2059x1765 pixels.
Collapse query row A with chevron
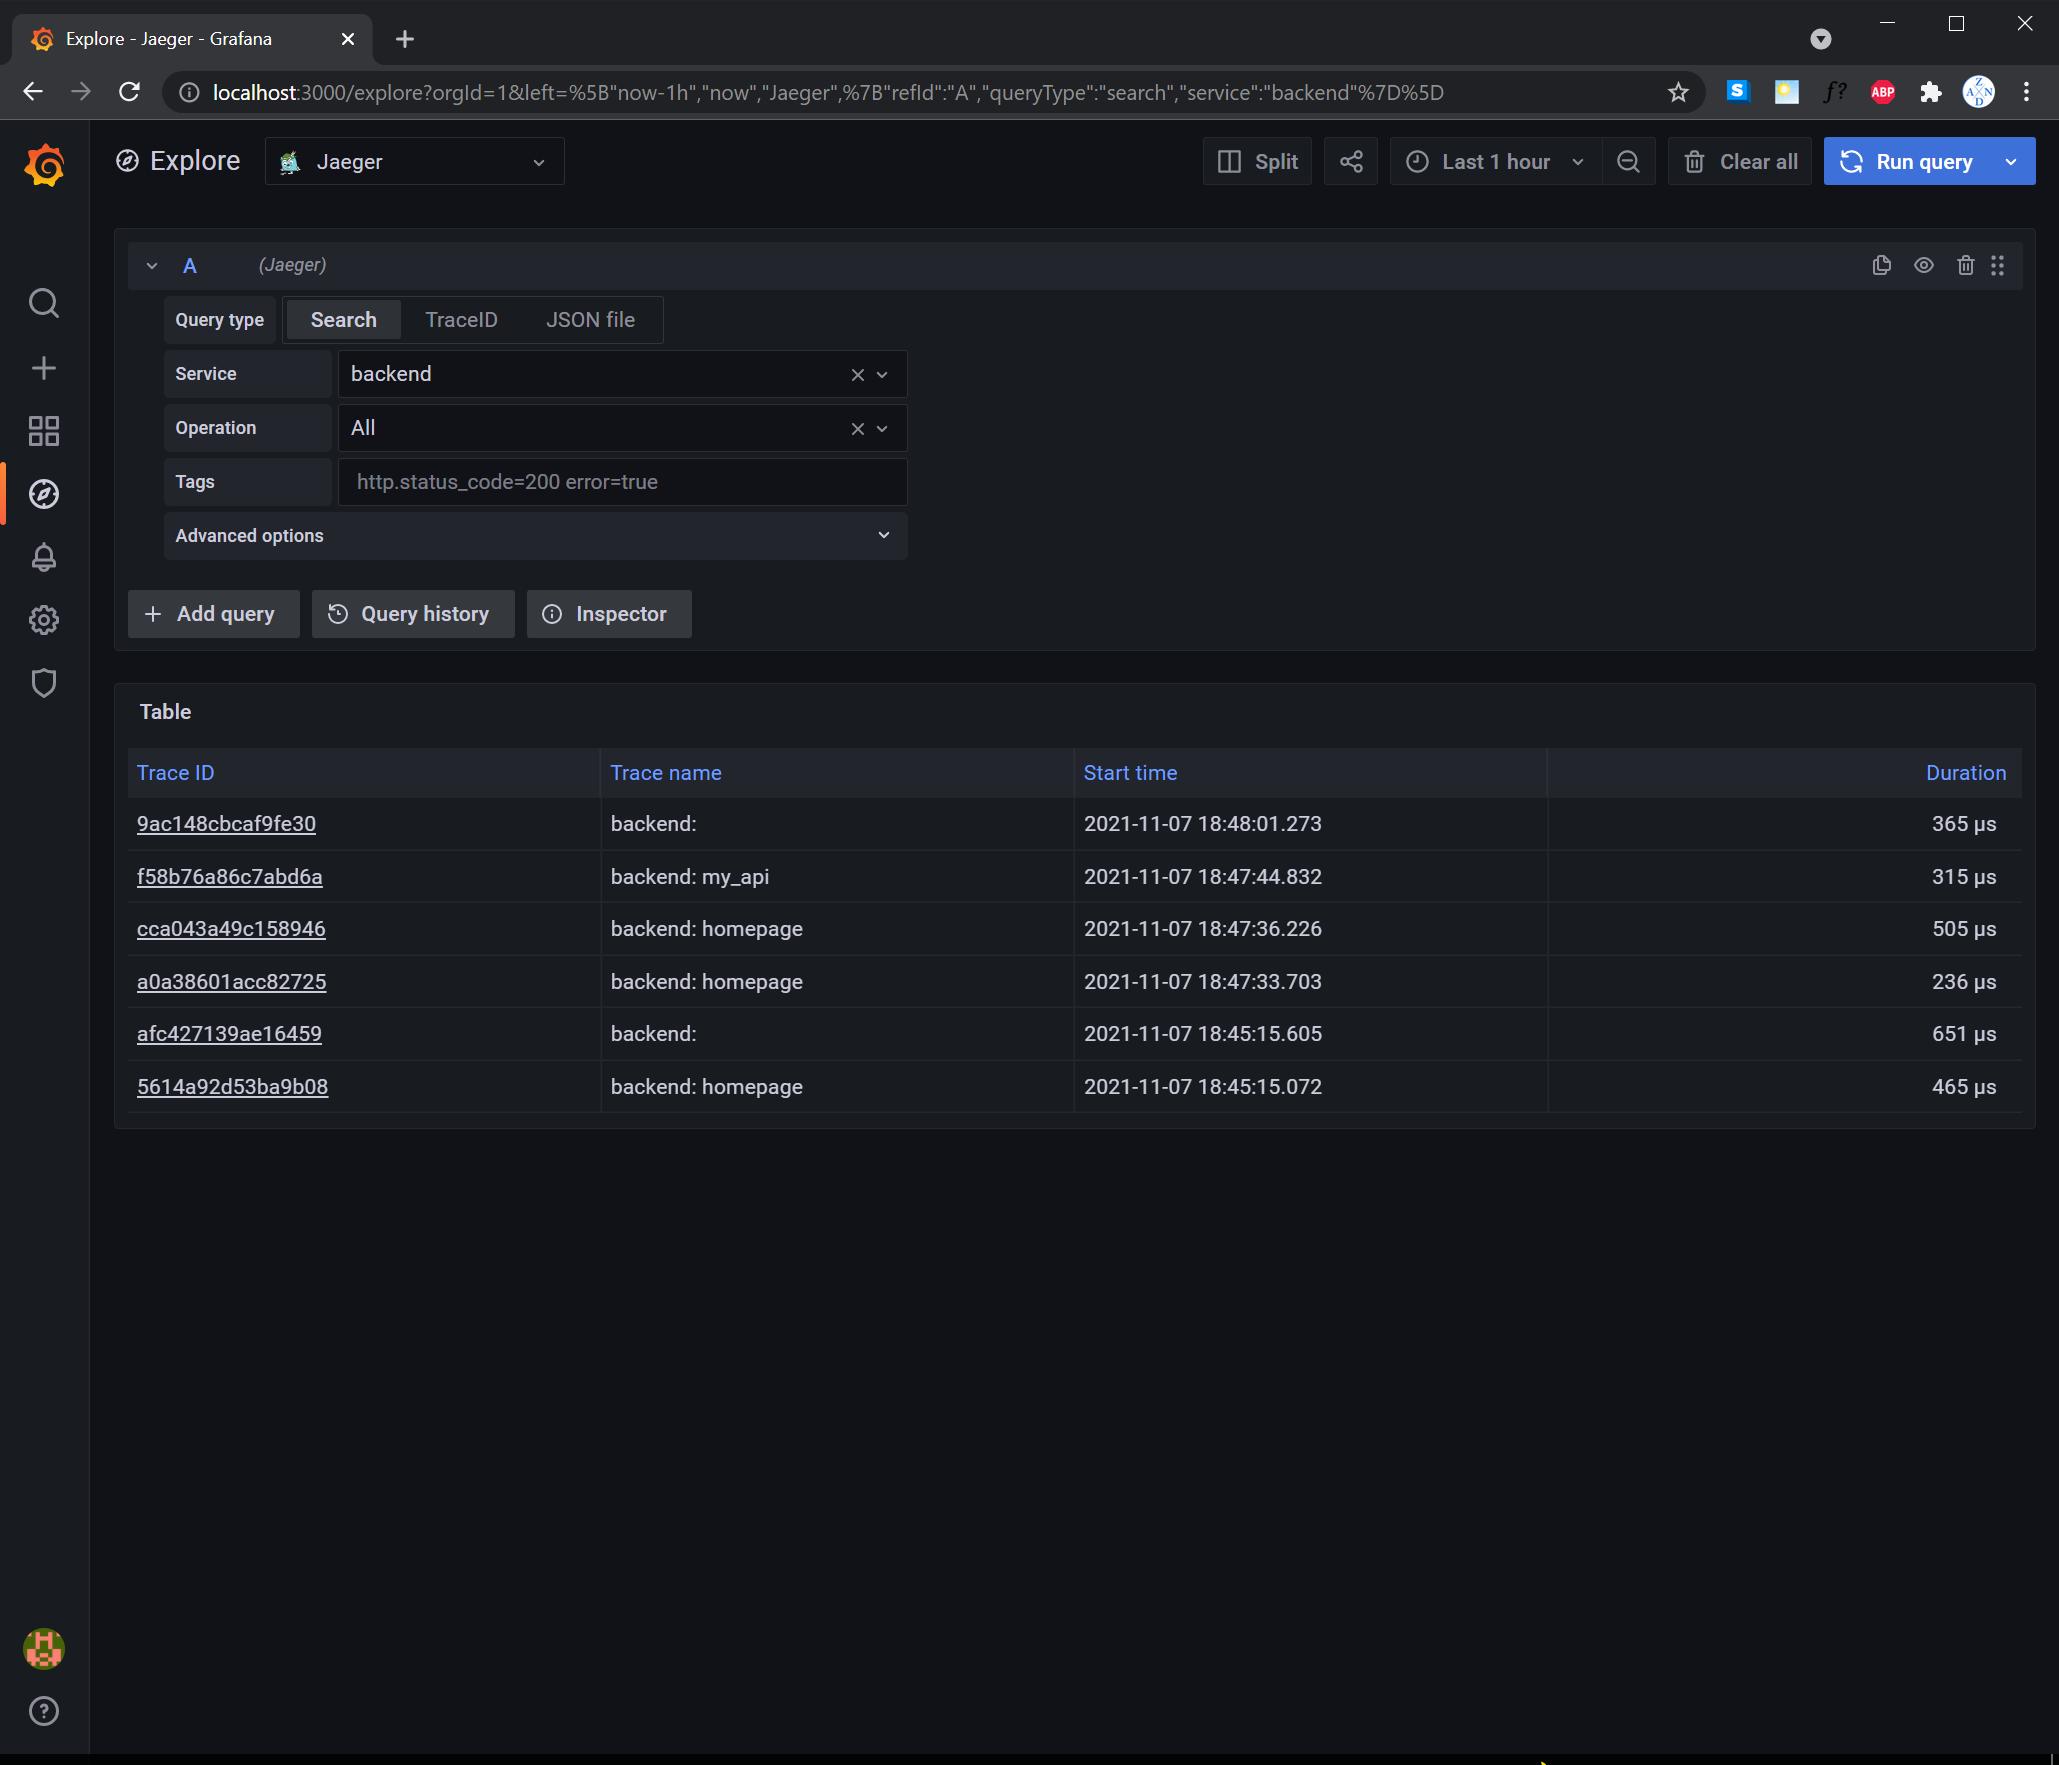pyautogui.click(x=152, y=266)
